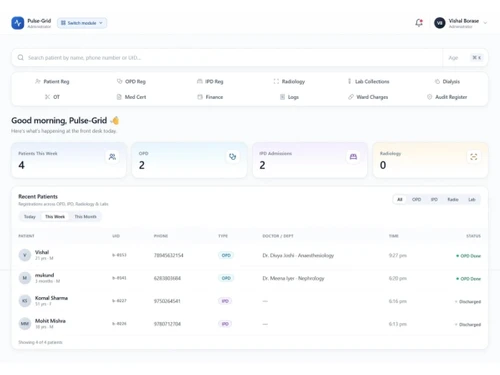Click patient name Vishal

tap(42, 252)
